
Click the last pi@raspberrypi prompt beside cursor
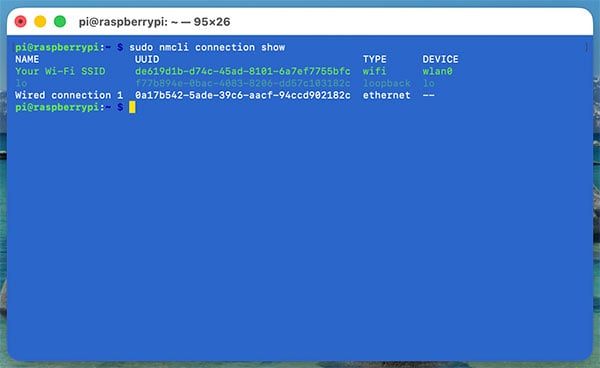[69, 107]
